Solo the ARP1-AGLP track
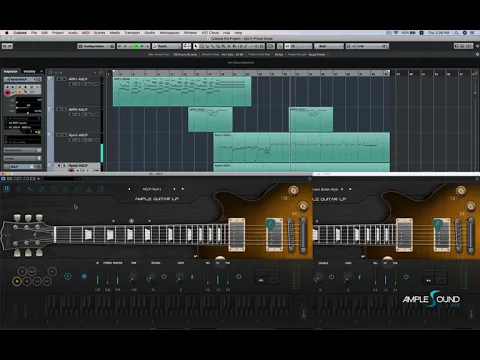Viewport: 480px width, 360px height. 64,79
